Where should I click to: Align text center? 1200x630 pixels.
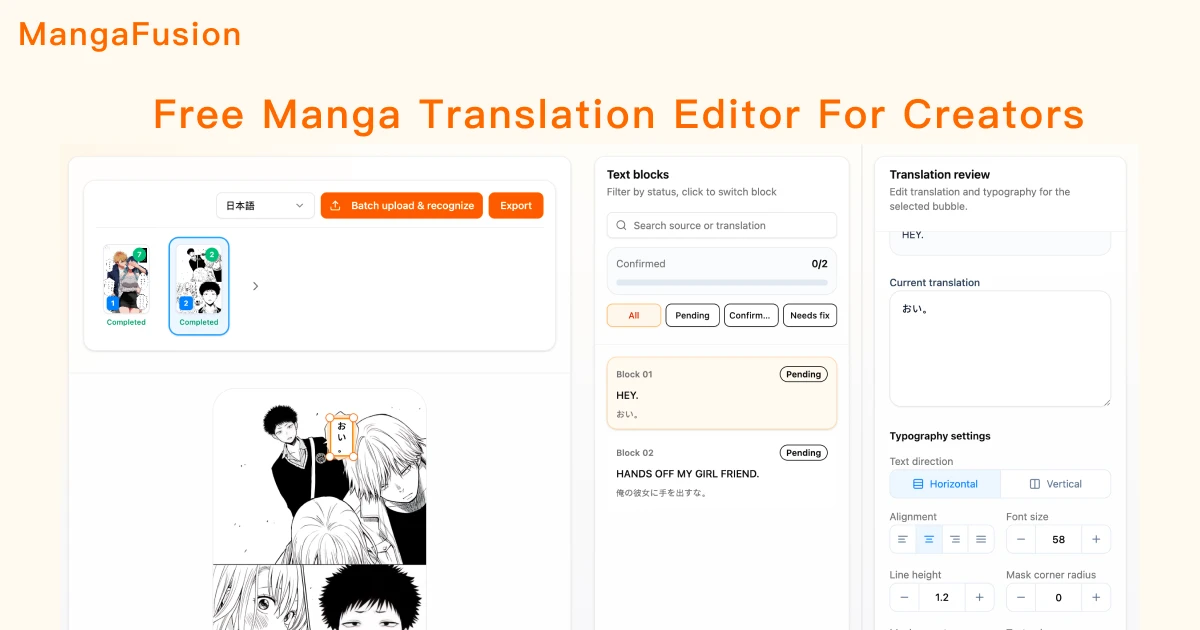click(x=929, y=539)
